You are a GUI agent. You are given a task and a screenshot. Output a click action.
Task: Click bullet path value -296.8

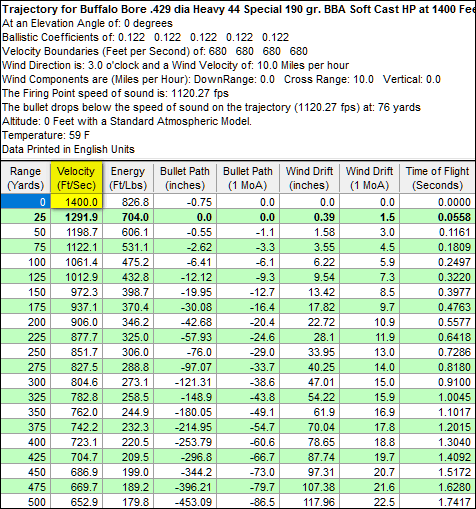tap(185, 457)
